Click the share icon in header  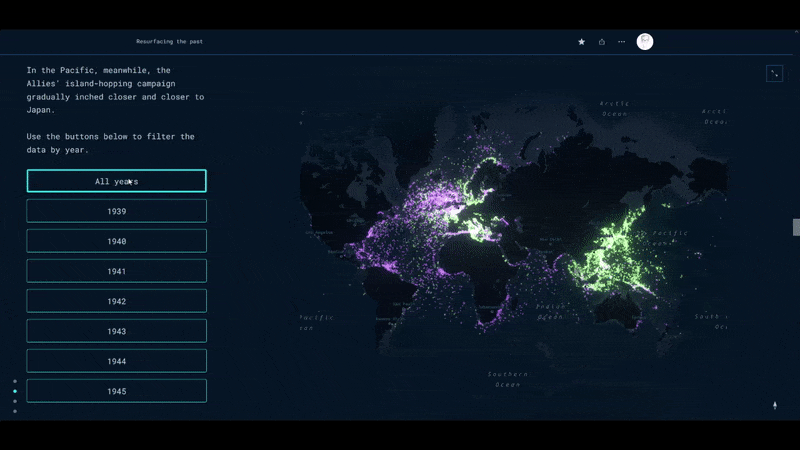click(x=602, y=42)
